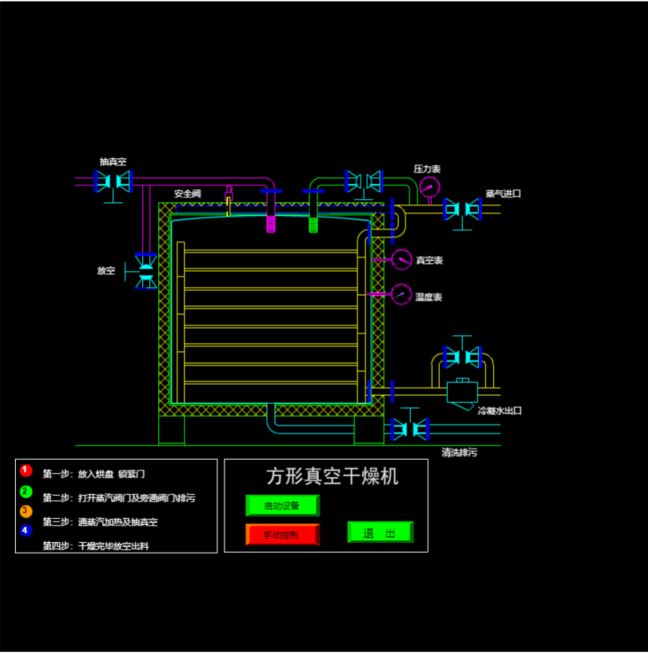This screenshot has width=648, height=653.
Task: Click the 清洗排污 drain valve
Action: coord(409,429)
